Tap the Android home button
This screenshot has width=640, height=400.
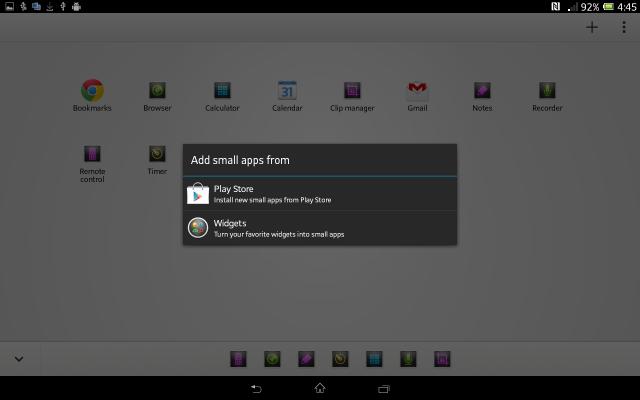tap(320, 388)
